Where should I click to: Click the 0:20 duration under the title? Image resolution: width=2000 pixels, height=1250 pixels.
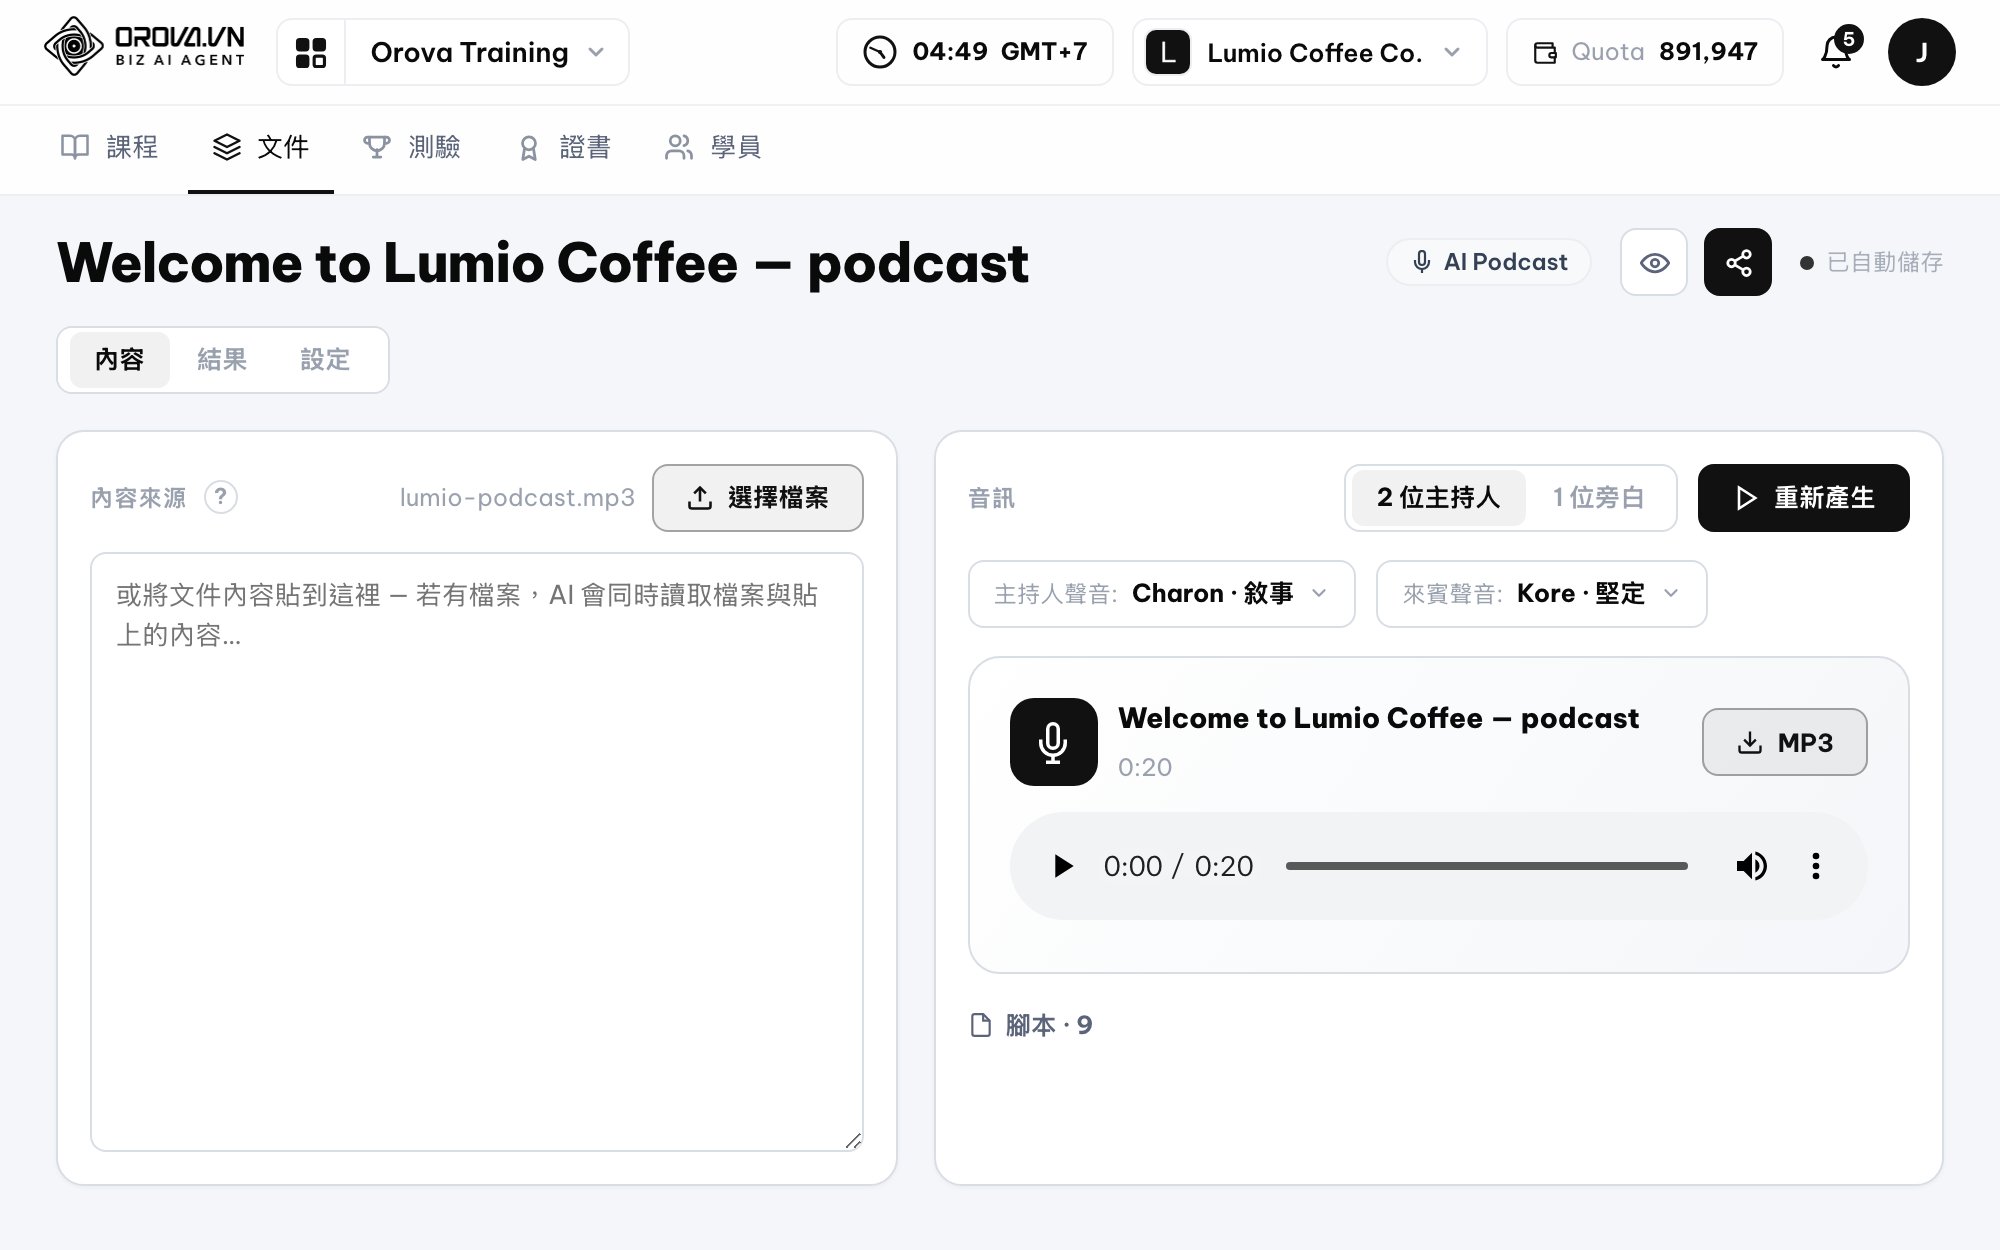coord(1145,767)
